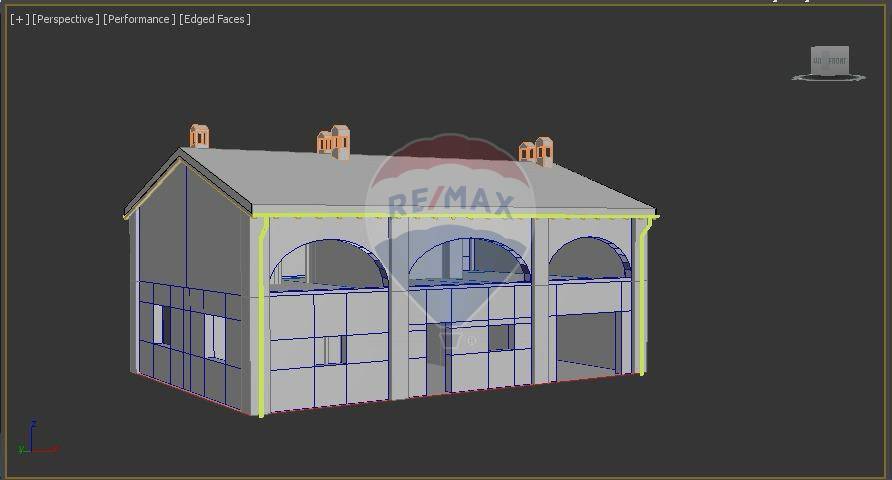Click the XYZ axis gizmo in viewport corner
Viewport: 892px width, 480px height.
click(33, 439)
